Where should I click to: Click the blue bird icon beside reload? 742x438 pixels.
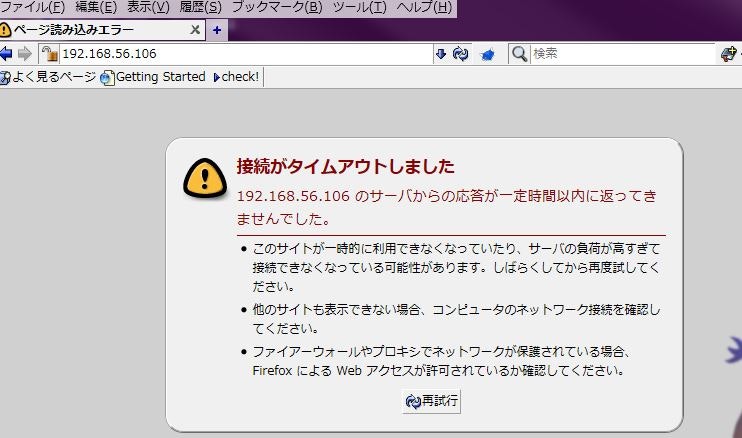(487, 55)
